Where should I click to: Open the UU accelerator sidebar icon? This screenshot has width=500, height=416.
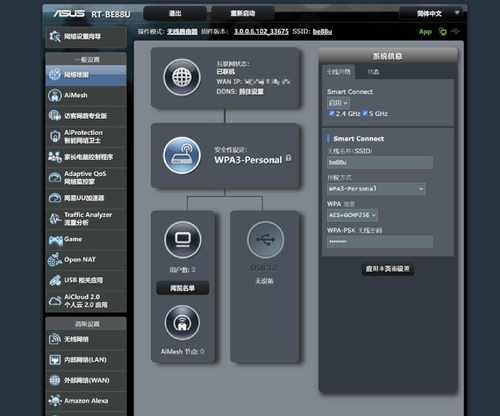tap(55, 198)
